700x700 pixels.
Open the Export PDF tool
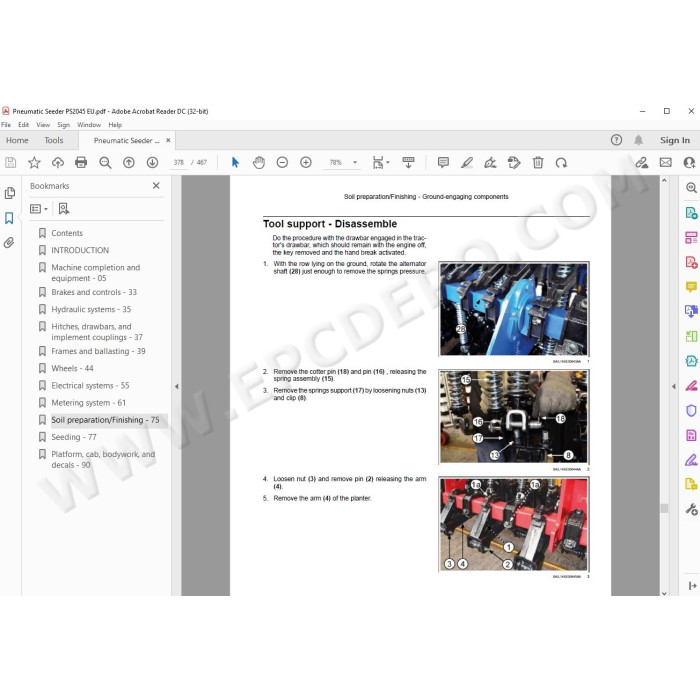pos(691,212)
